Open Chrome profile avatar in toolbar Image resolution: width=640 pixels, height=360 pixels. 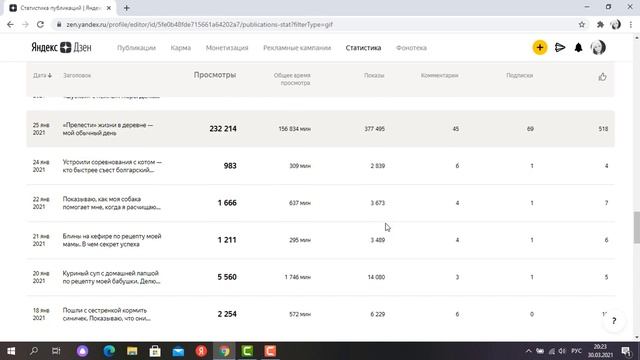[616, 24]
